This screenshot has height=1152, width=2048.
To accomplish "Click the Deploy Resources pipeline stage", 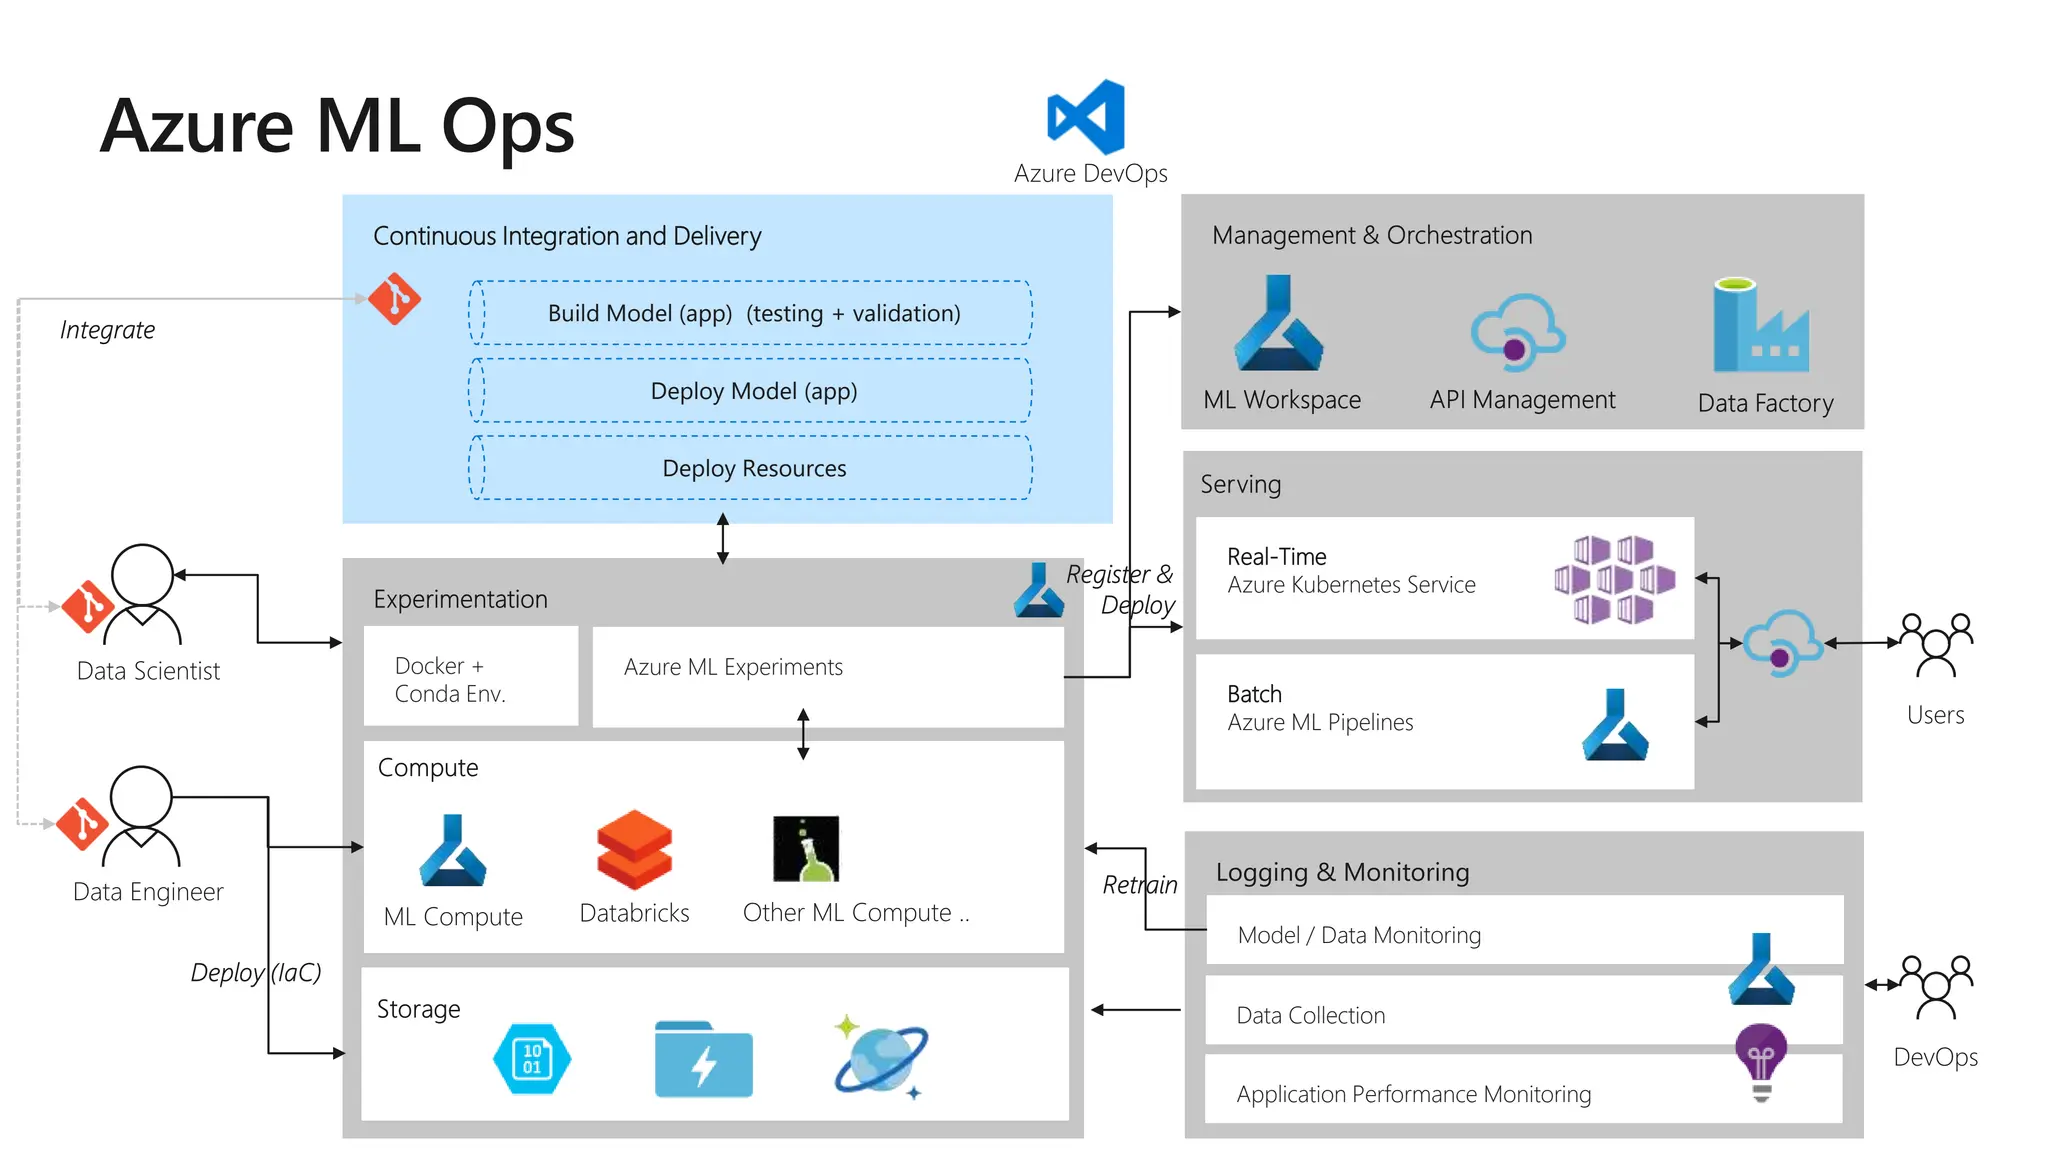I will (x=752, y=468).
